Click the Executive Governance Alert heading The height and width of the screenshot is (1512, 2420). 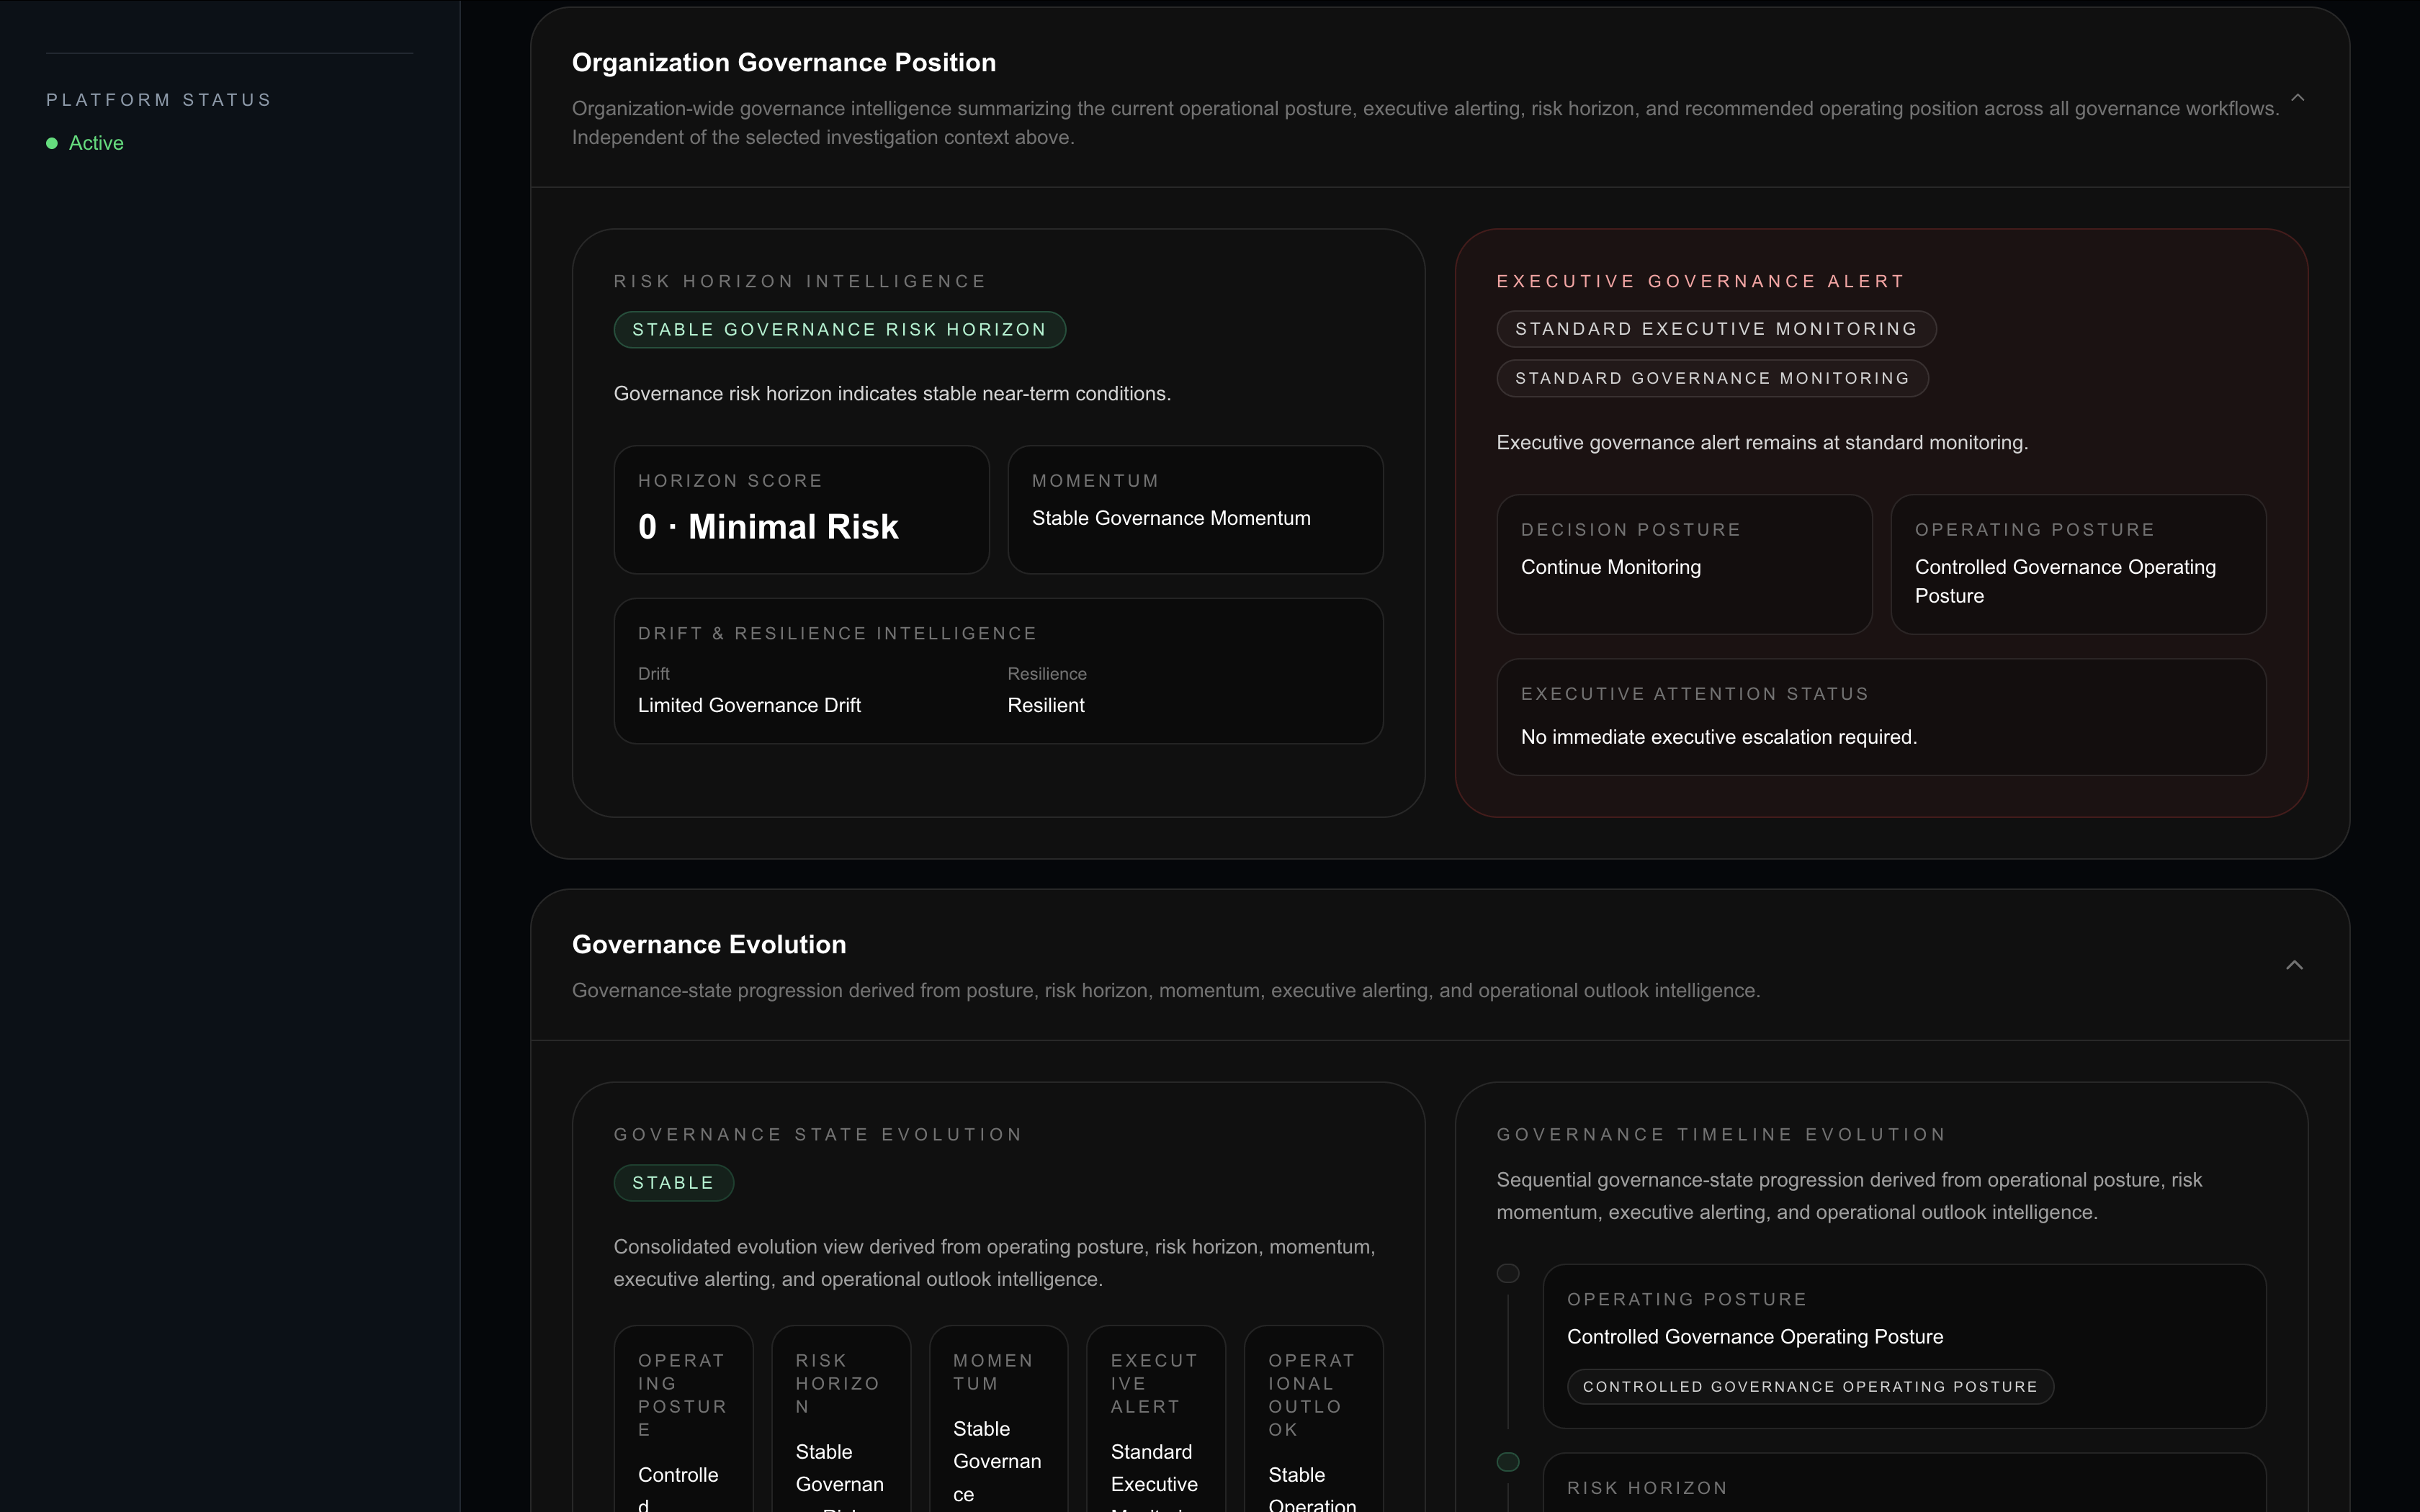pyautogui.click(x=1700, y=281)
